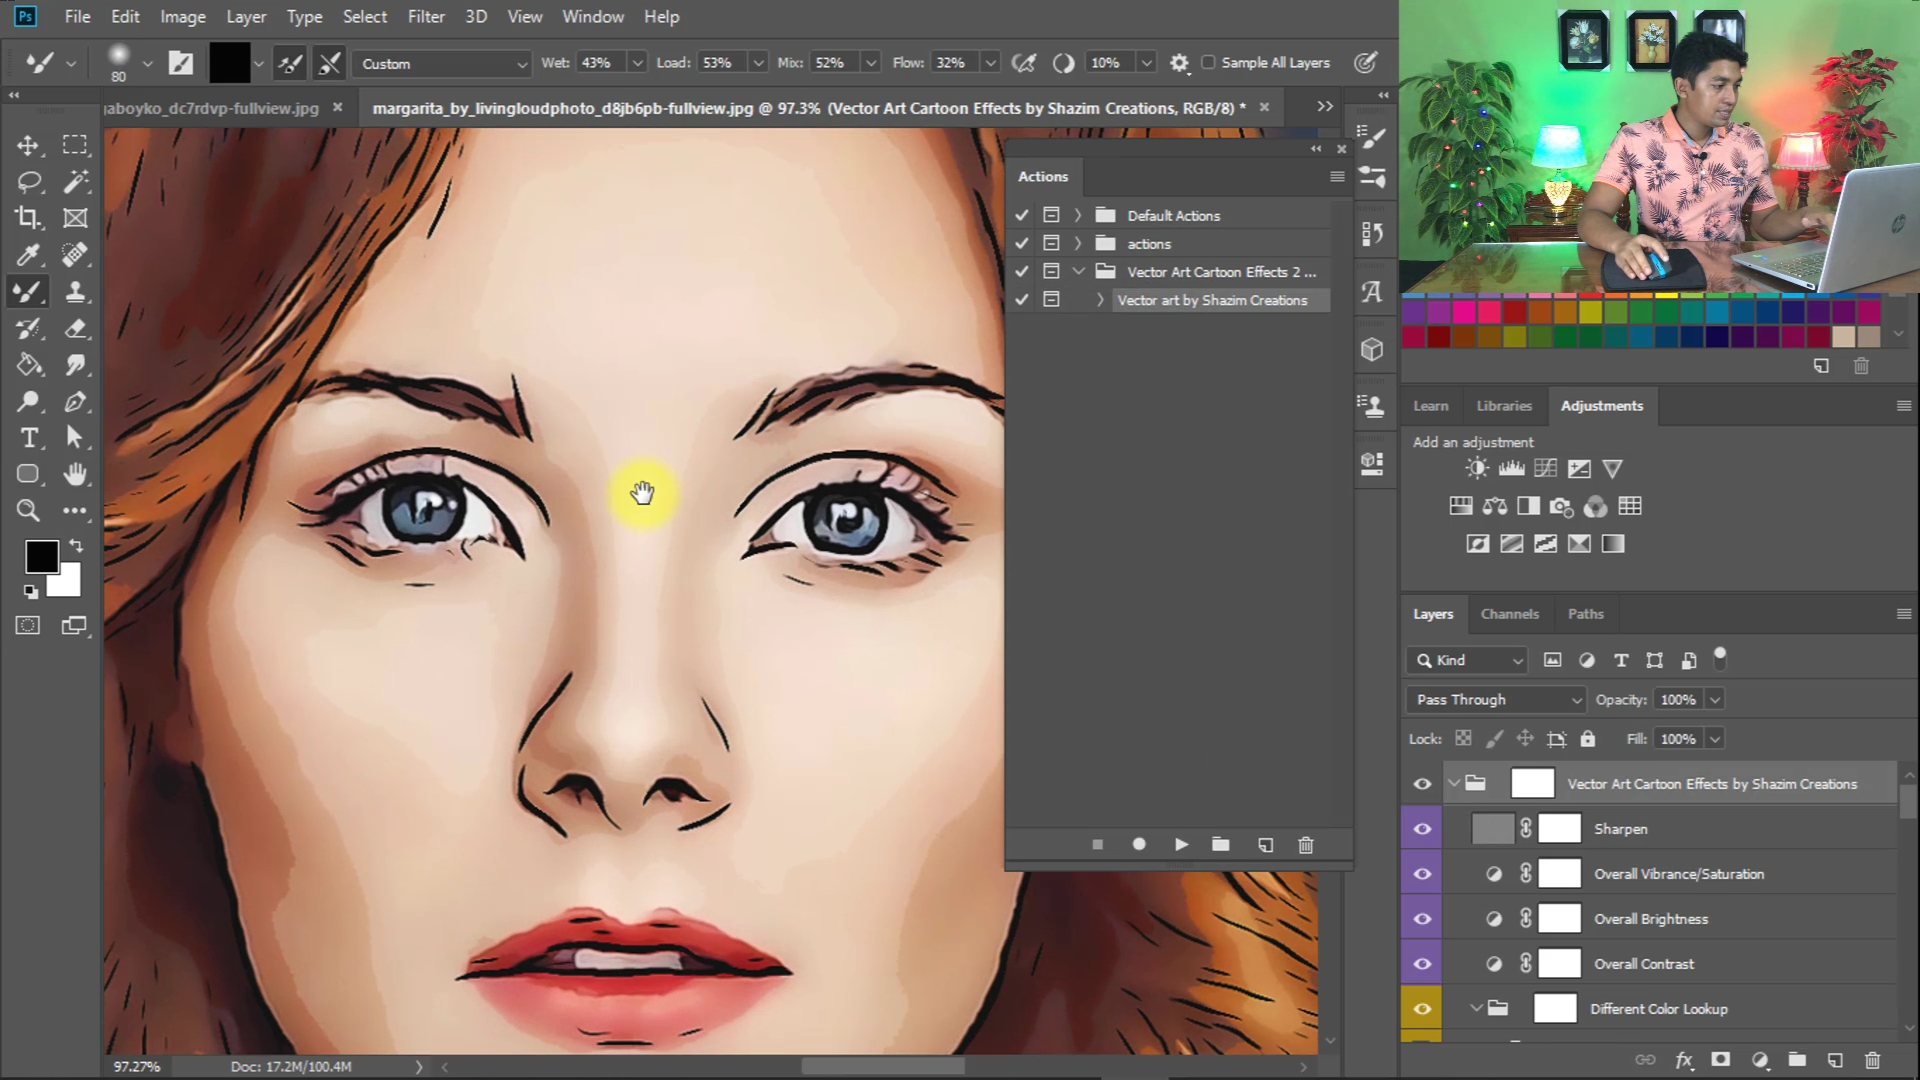Select the Clone Stamp tool

pyautogui.click(x=75, y=292)
